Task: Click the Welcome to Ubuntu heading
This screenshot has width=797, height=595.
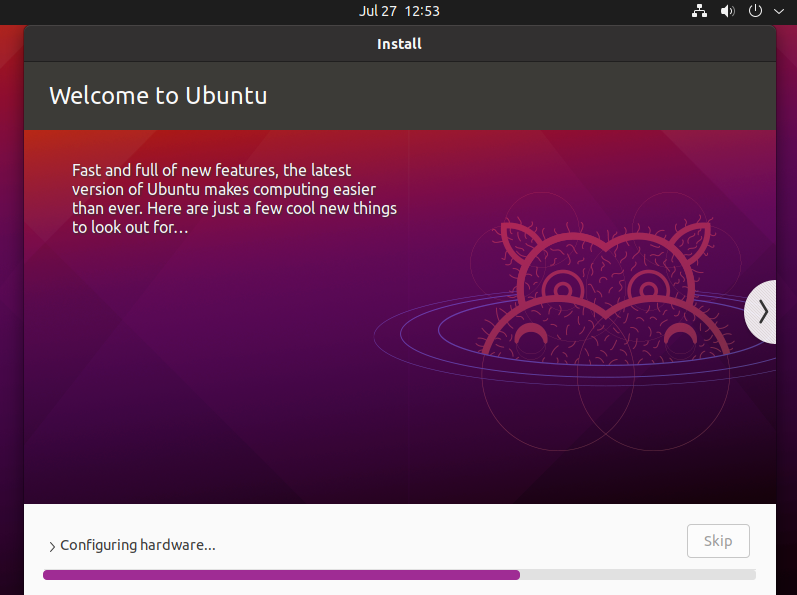Action: pyautogui.click(x=158, y=96)
